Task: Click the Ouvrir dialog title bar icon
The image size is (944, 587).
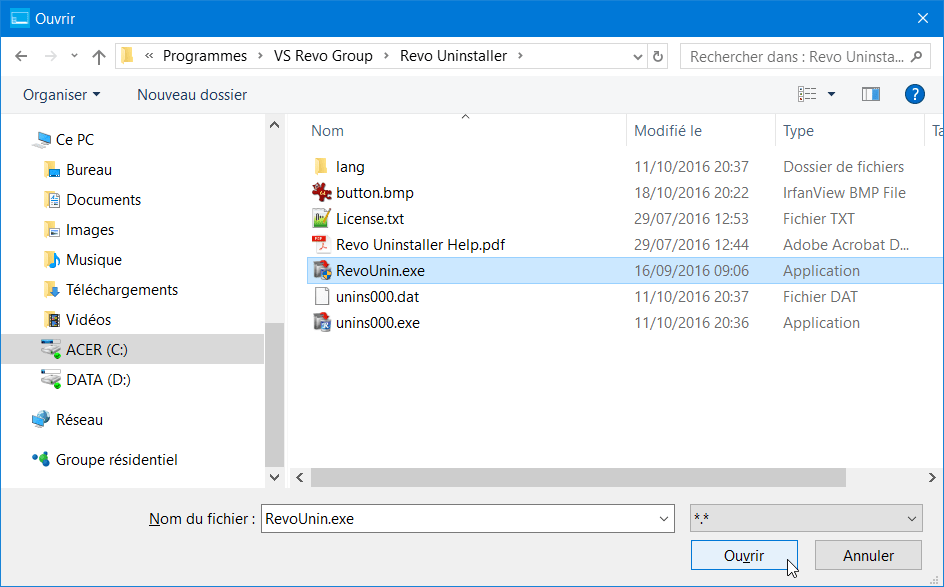Action: pyautogui.click(x=19, y=18)
